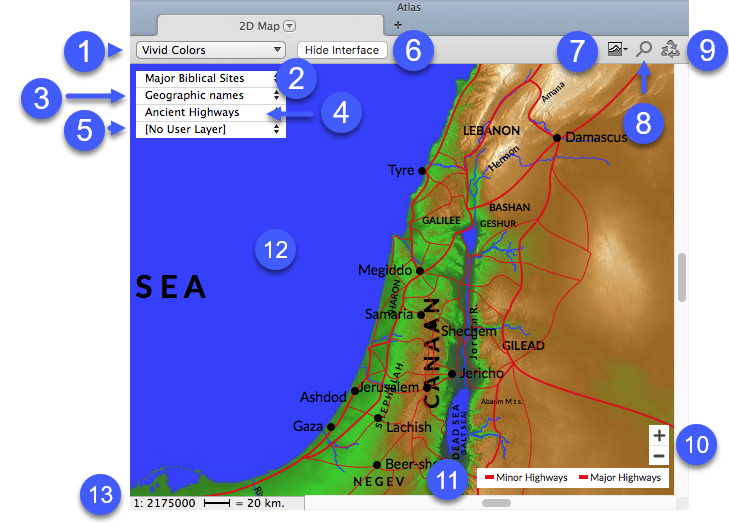This screenshot has height=526, width=729.
Task: Add a new tab with plus icon
Action: pos(398,24)
